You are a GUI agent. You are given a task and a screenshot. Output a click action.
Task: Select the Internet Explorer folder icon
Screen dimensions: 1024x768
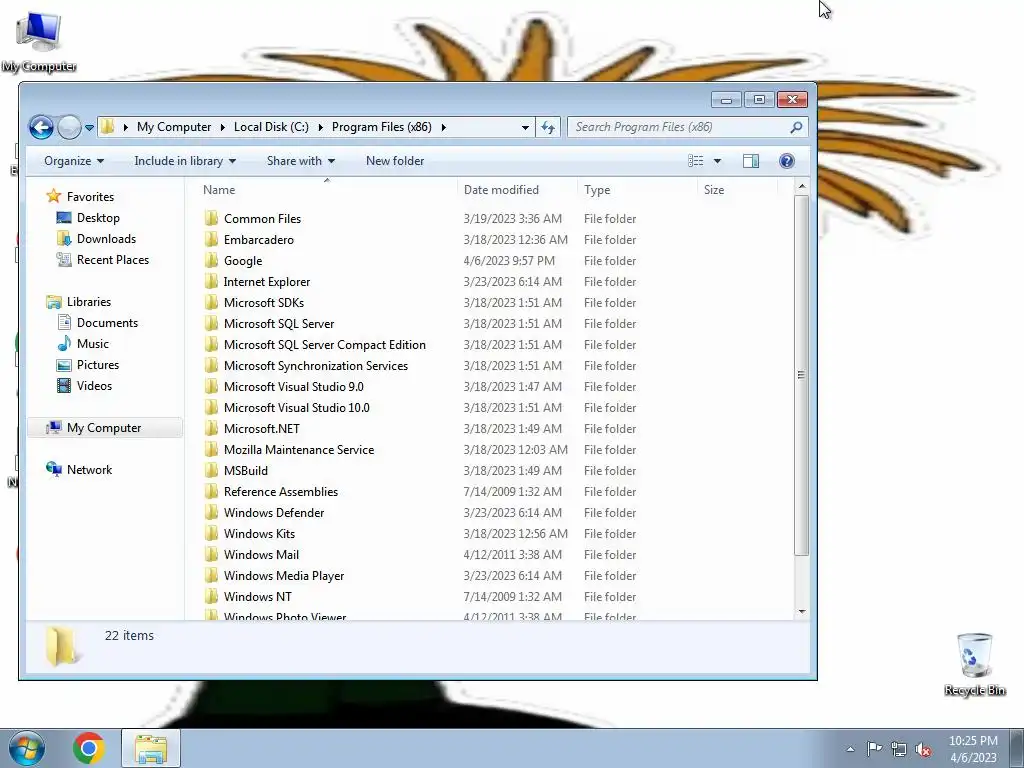tap(211, 281)
